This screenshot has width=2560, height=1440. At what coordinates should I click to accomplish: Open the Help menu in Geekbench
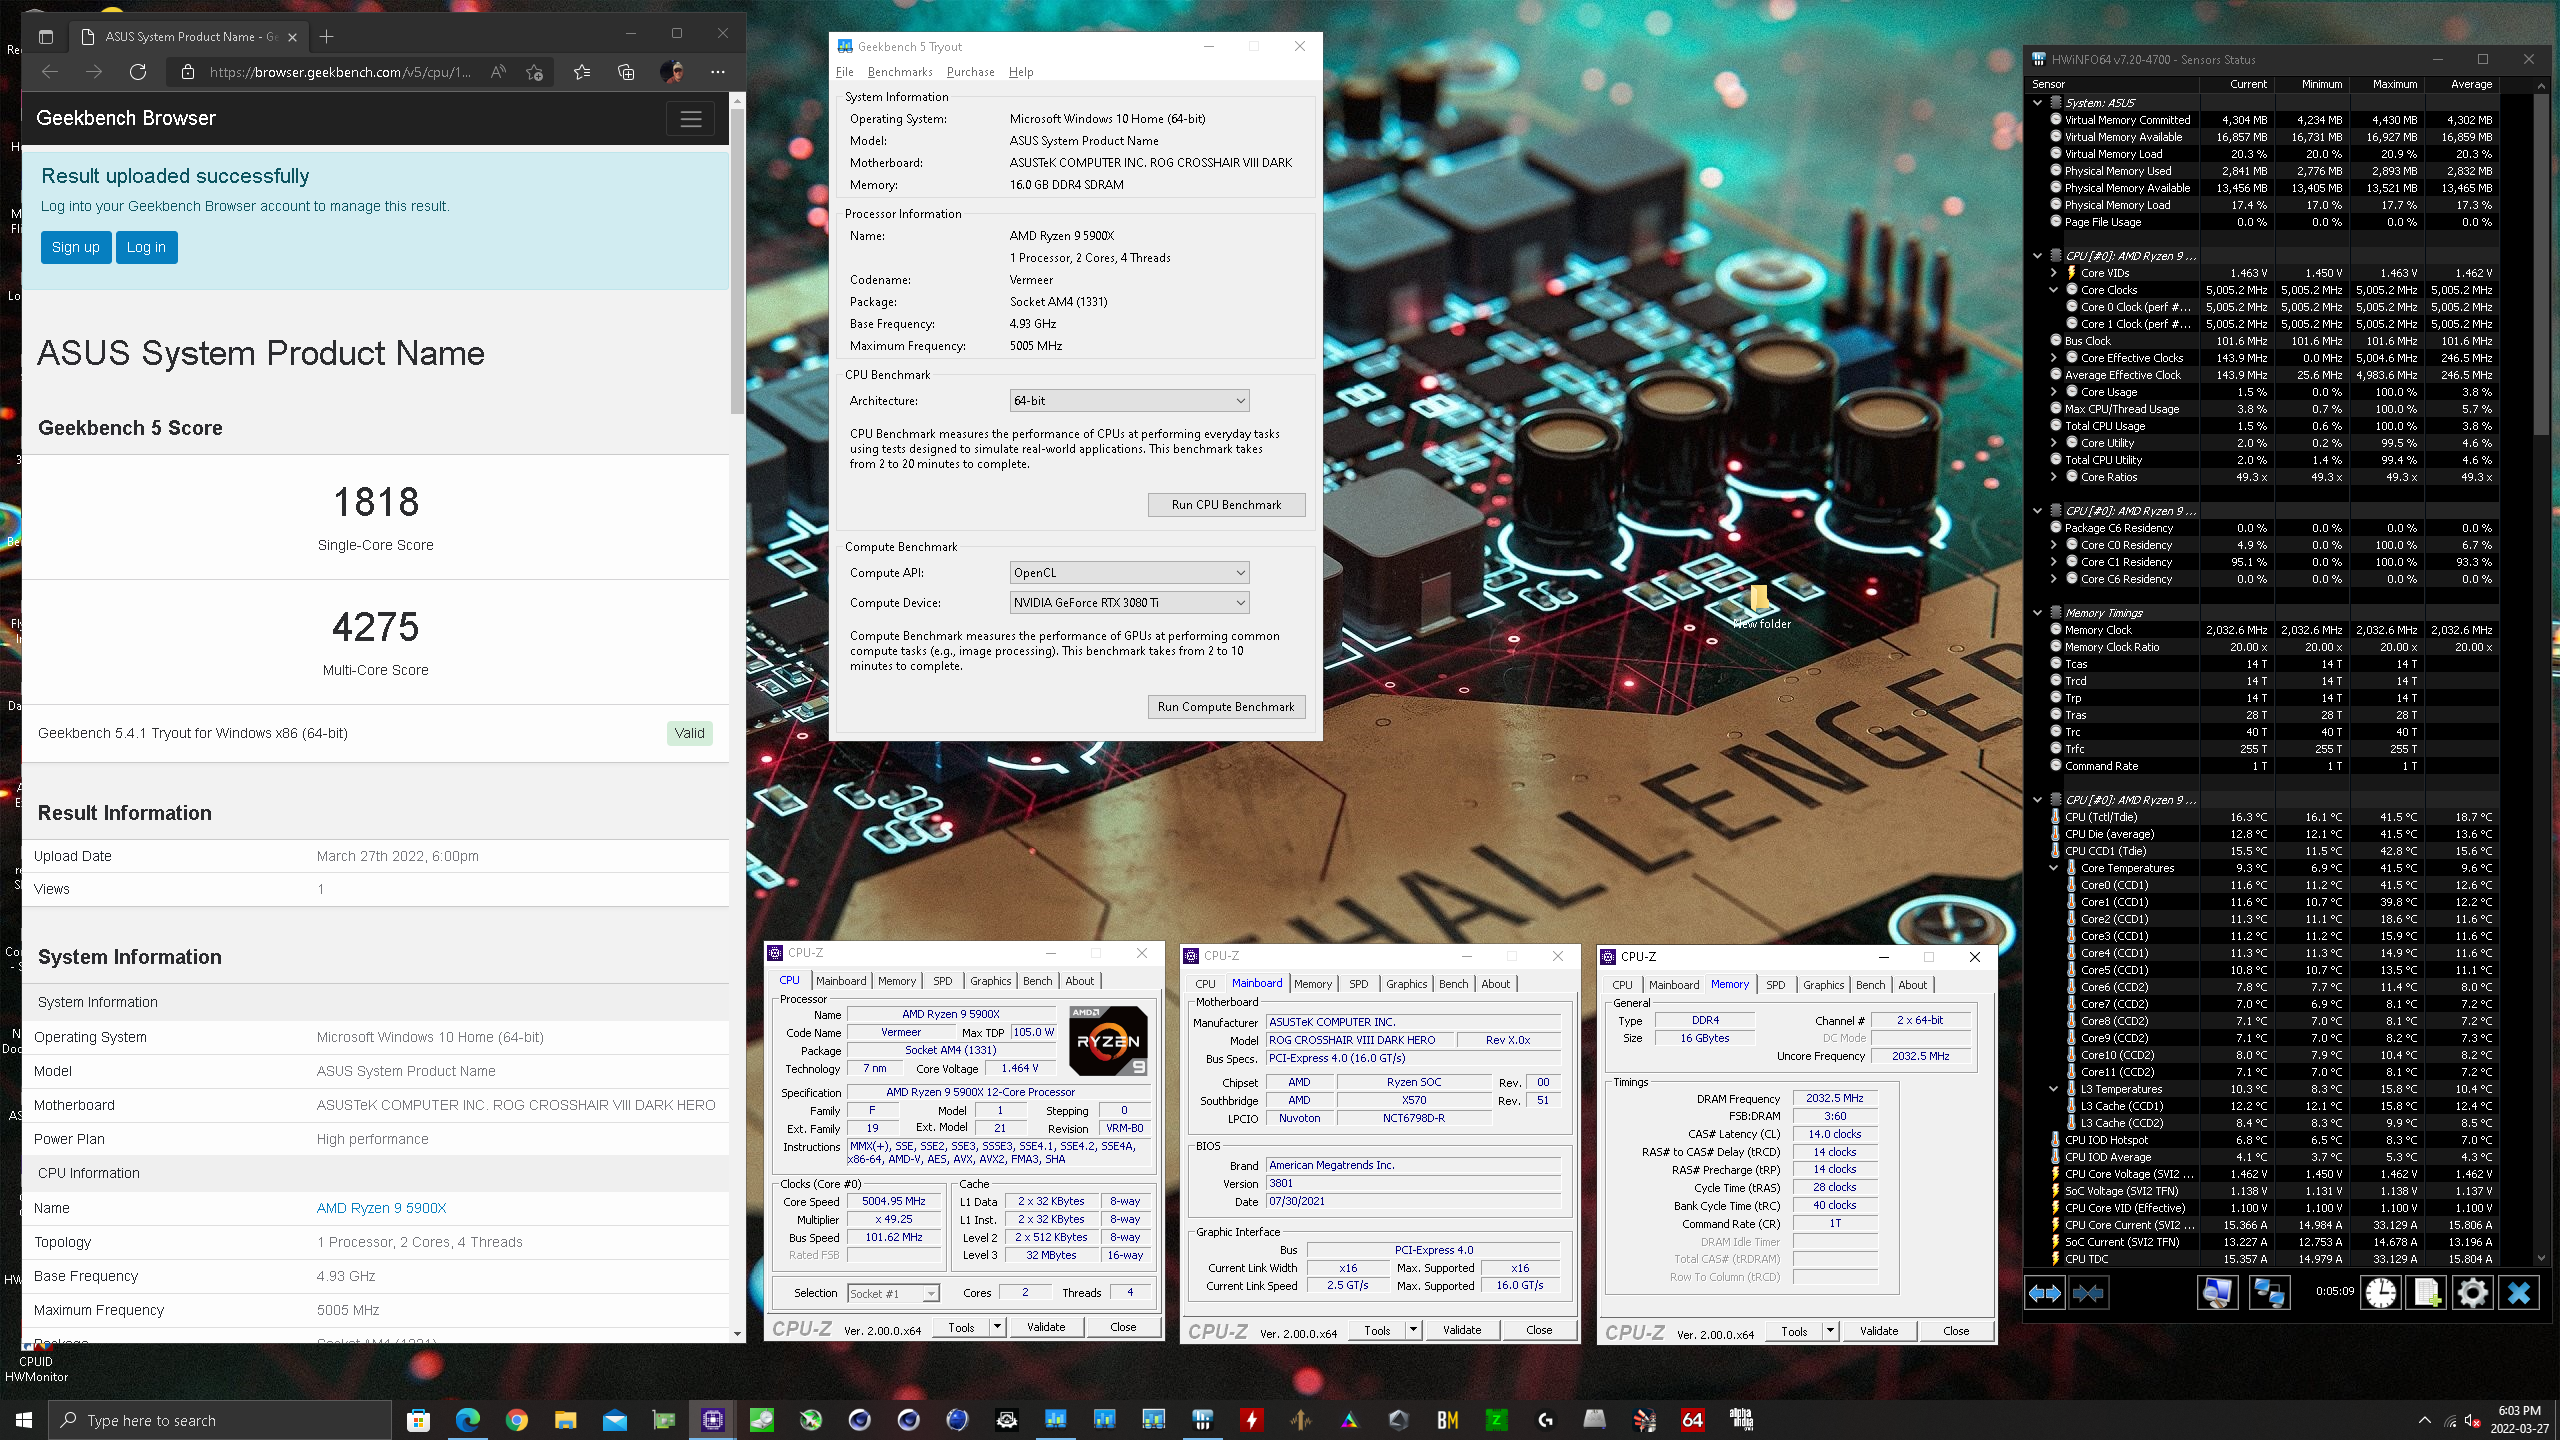tap(1021, 72)
